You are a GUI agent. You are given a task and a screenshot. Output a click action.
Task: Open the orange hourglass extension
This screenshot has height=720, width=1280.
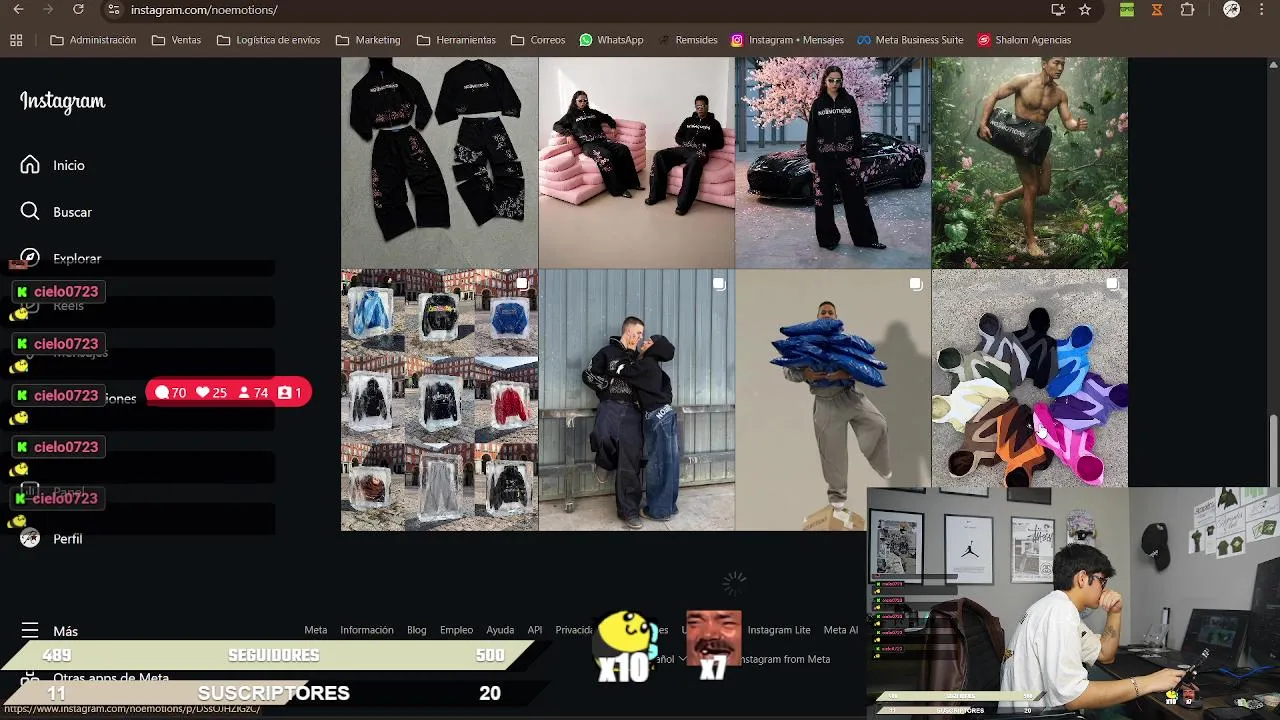[x=1157, y=10]
